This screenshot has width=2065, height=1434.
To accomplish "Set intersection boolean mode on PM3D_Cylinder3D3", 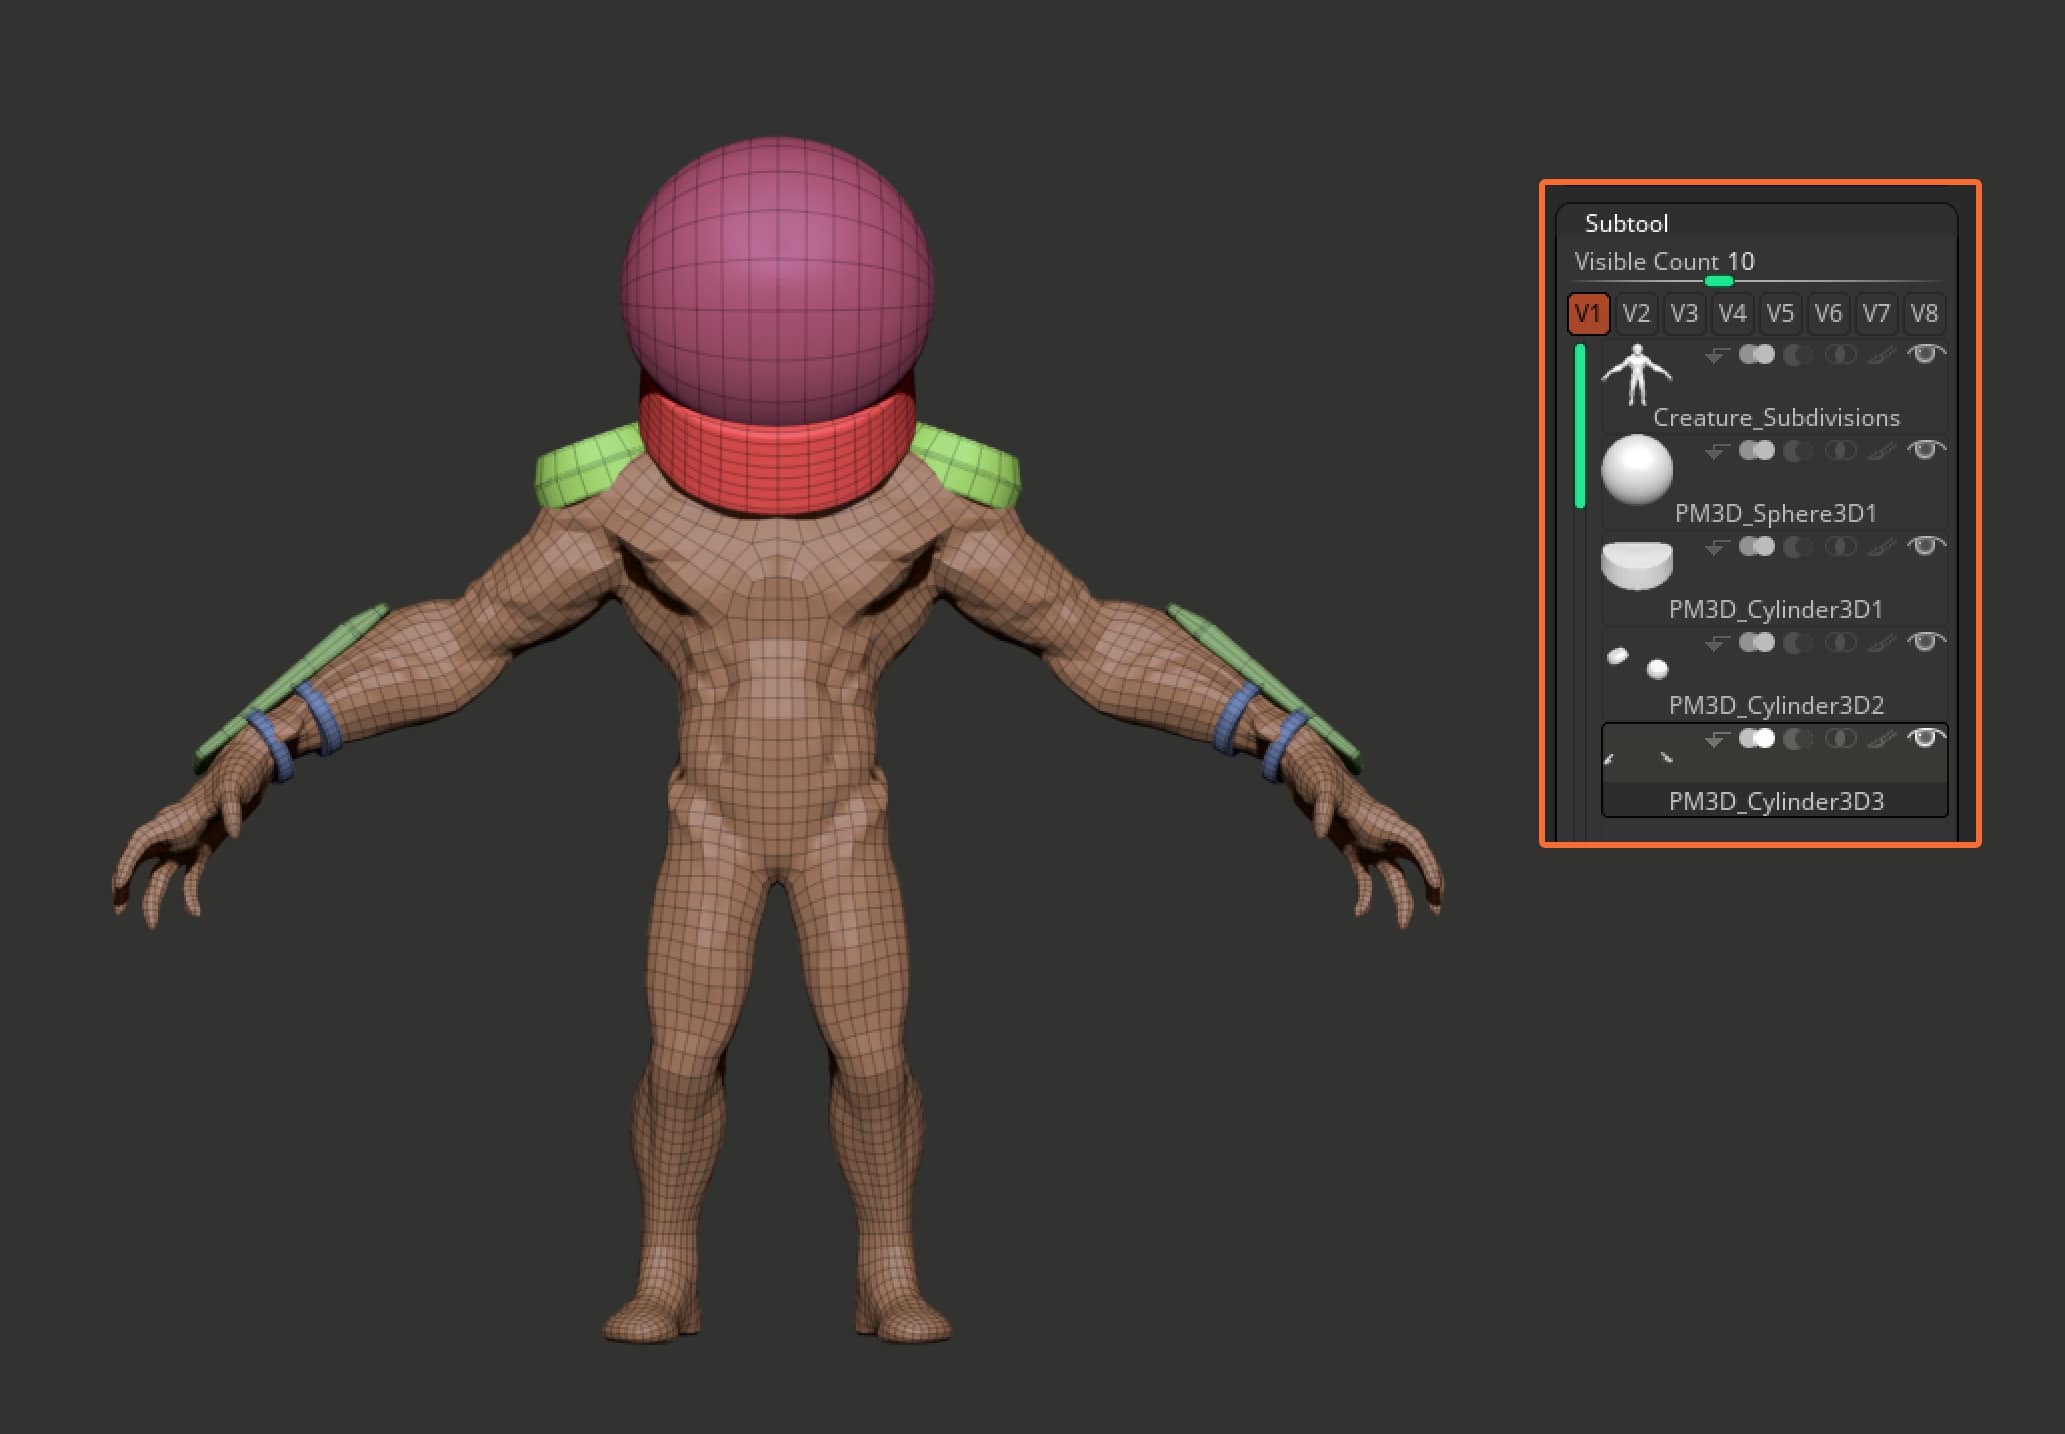I will tap(1840, 738).
